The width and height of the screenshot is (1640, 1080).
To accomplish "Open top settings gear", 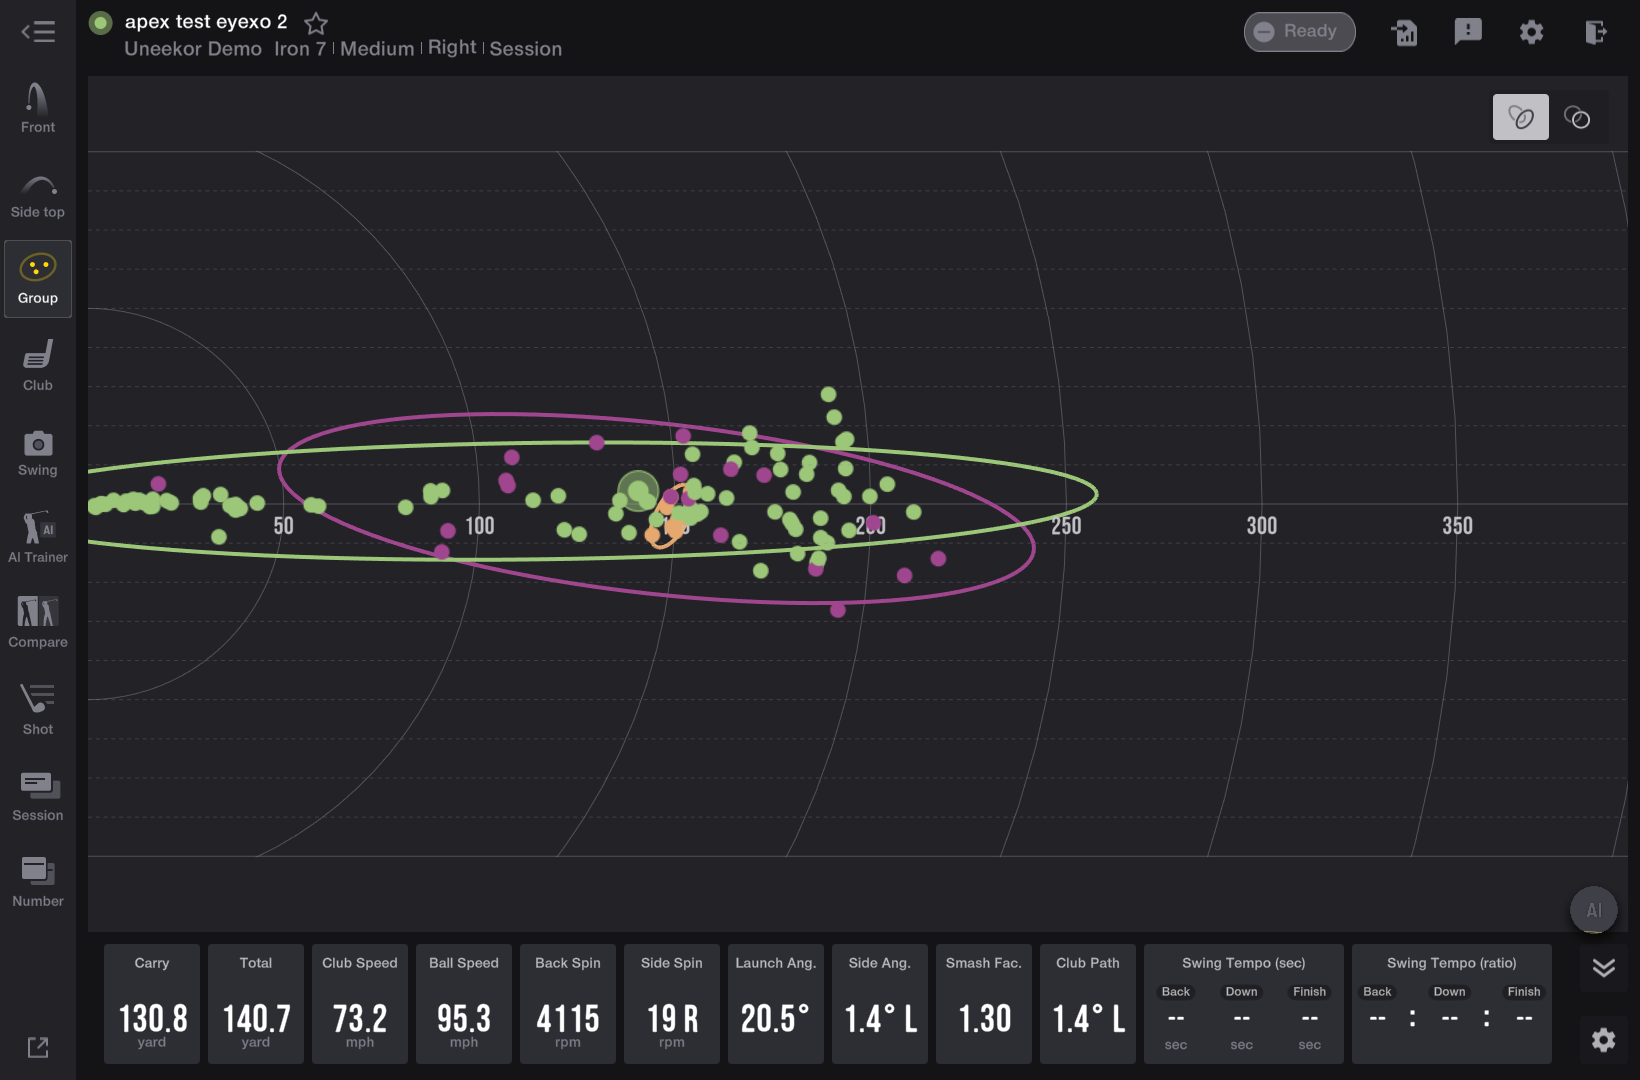I will pyautogui.click(x=1531, y=32).
